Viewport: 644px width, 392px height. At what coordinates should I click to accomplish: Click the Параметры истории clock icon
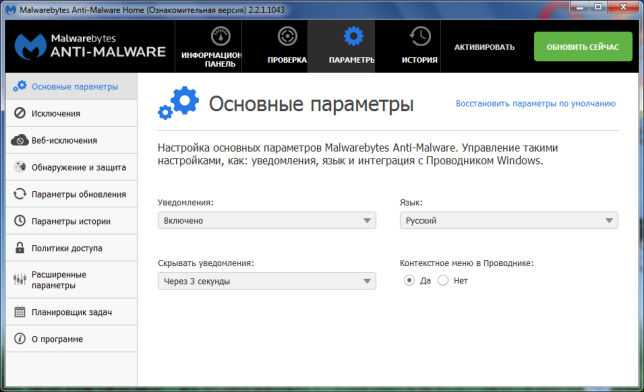coord(20,221)
